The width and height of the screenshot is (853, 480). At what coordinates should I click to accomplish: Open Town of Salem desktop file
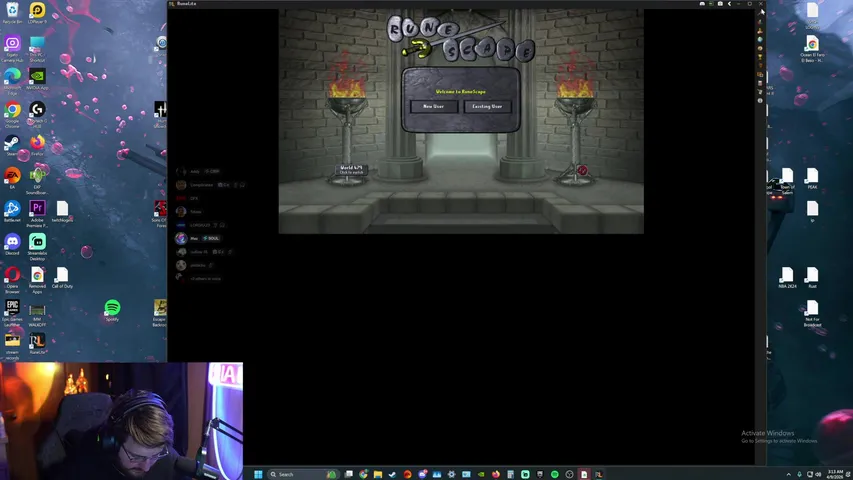(x=787, y=181)
